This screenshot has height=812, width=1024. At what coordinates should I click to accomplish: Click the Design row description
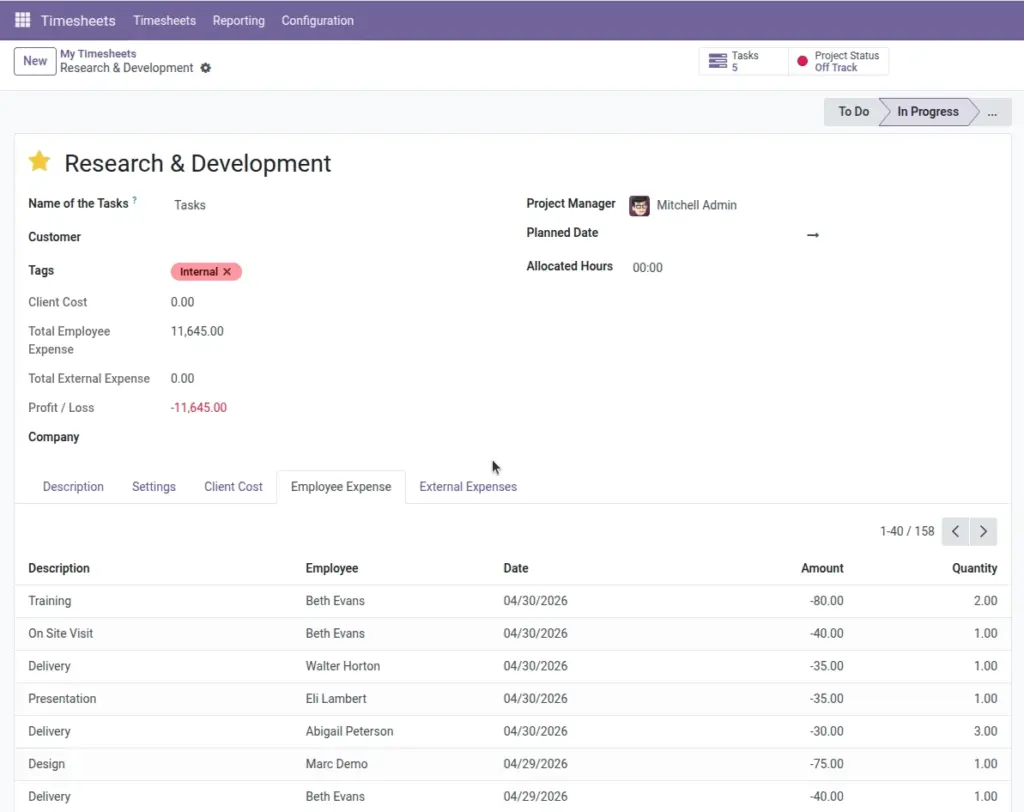46,764
